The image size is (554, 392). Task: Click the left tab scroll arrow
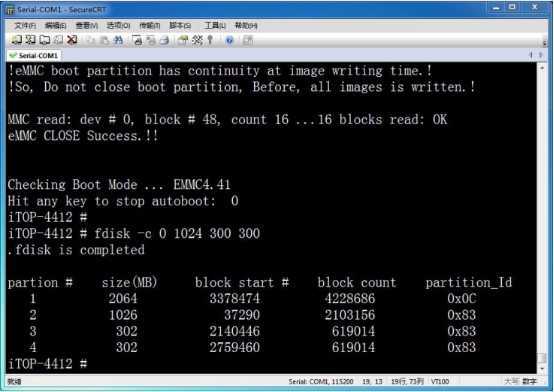pos(531,55)
